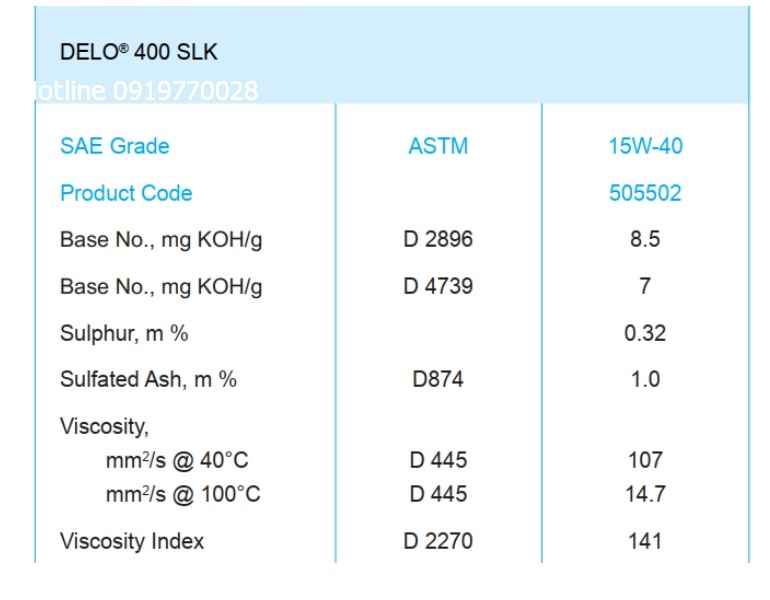Click the Product Code label
This screenshot has width=770, height=600.
[126, 193]
